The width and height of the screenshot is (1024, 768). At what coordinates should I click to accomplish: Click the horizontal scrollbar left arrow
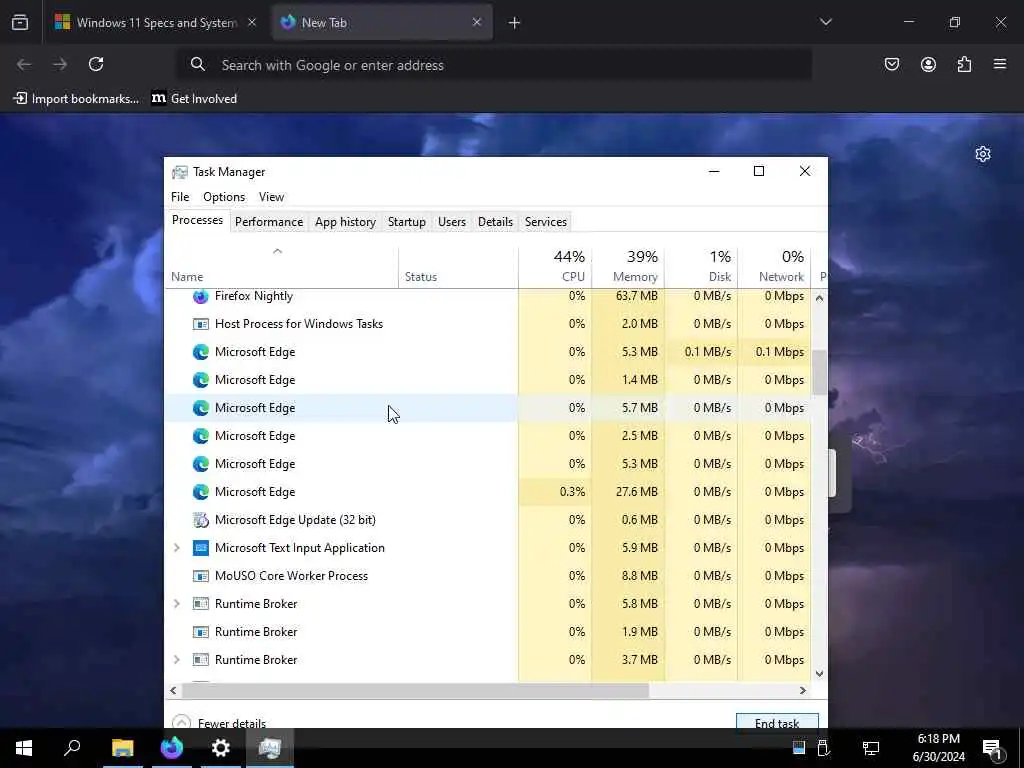(x=173, y=690)
